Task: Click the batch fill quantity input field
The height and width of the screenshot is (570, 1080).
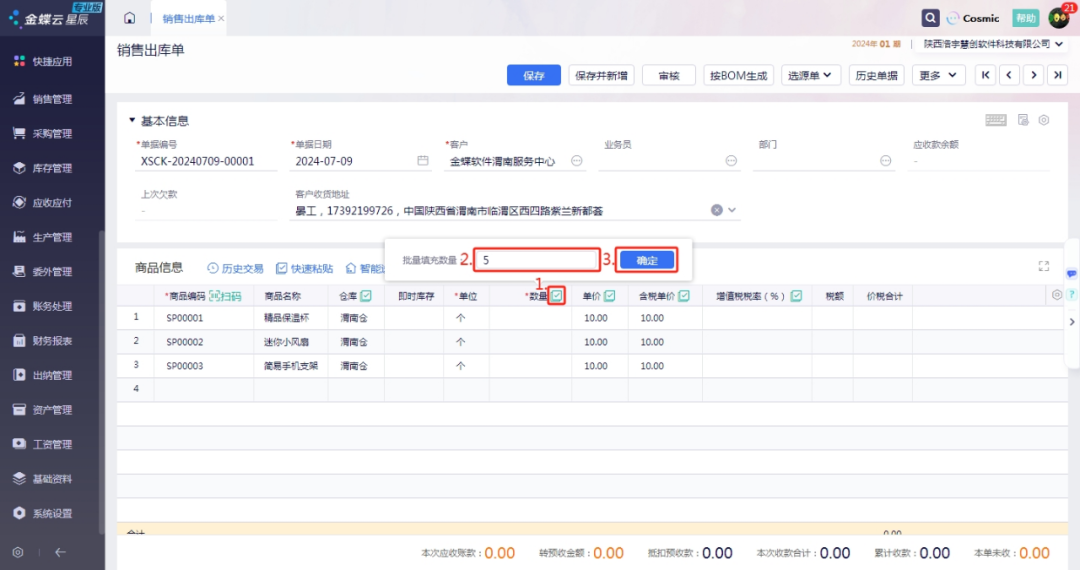Action: (536, 260)
